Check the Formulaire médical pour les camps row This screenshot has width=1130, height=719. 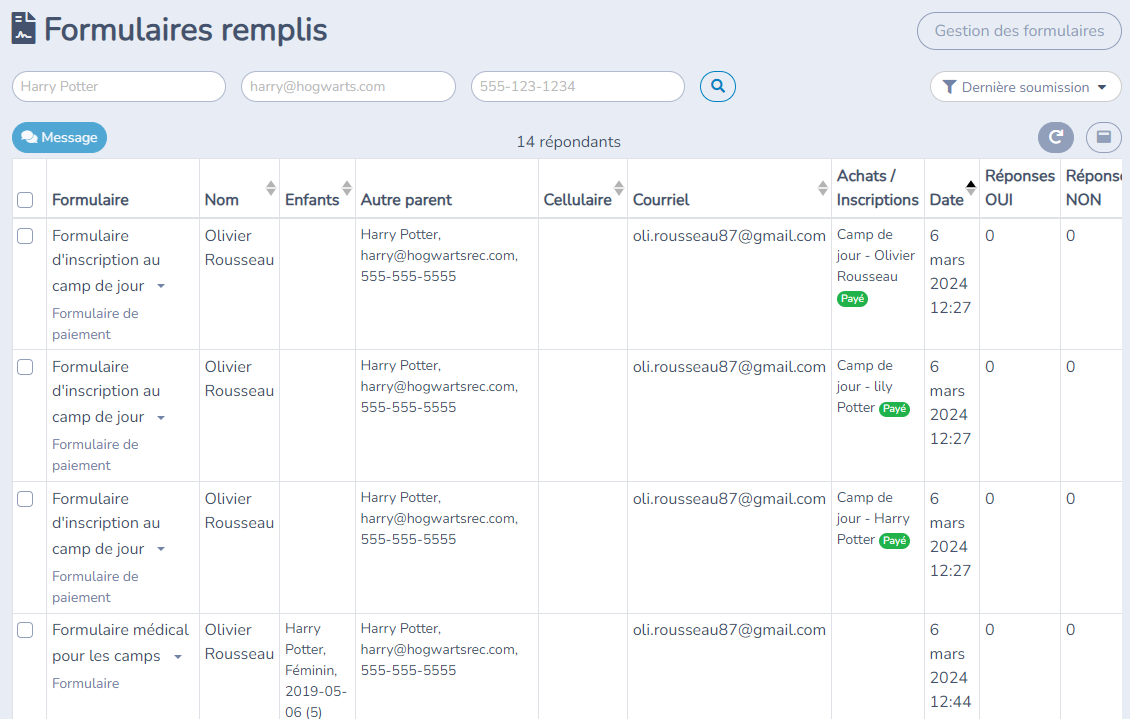[25, 630]
